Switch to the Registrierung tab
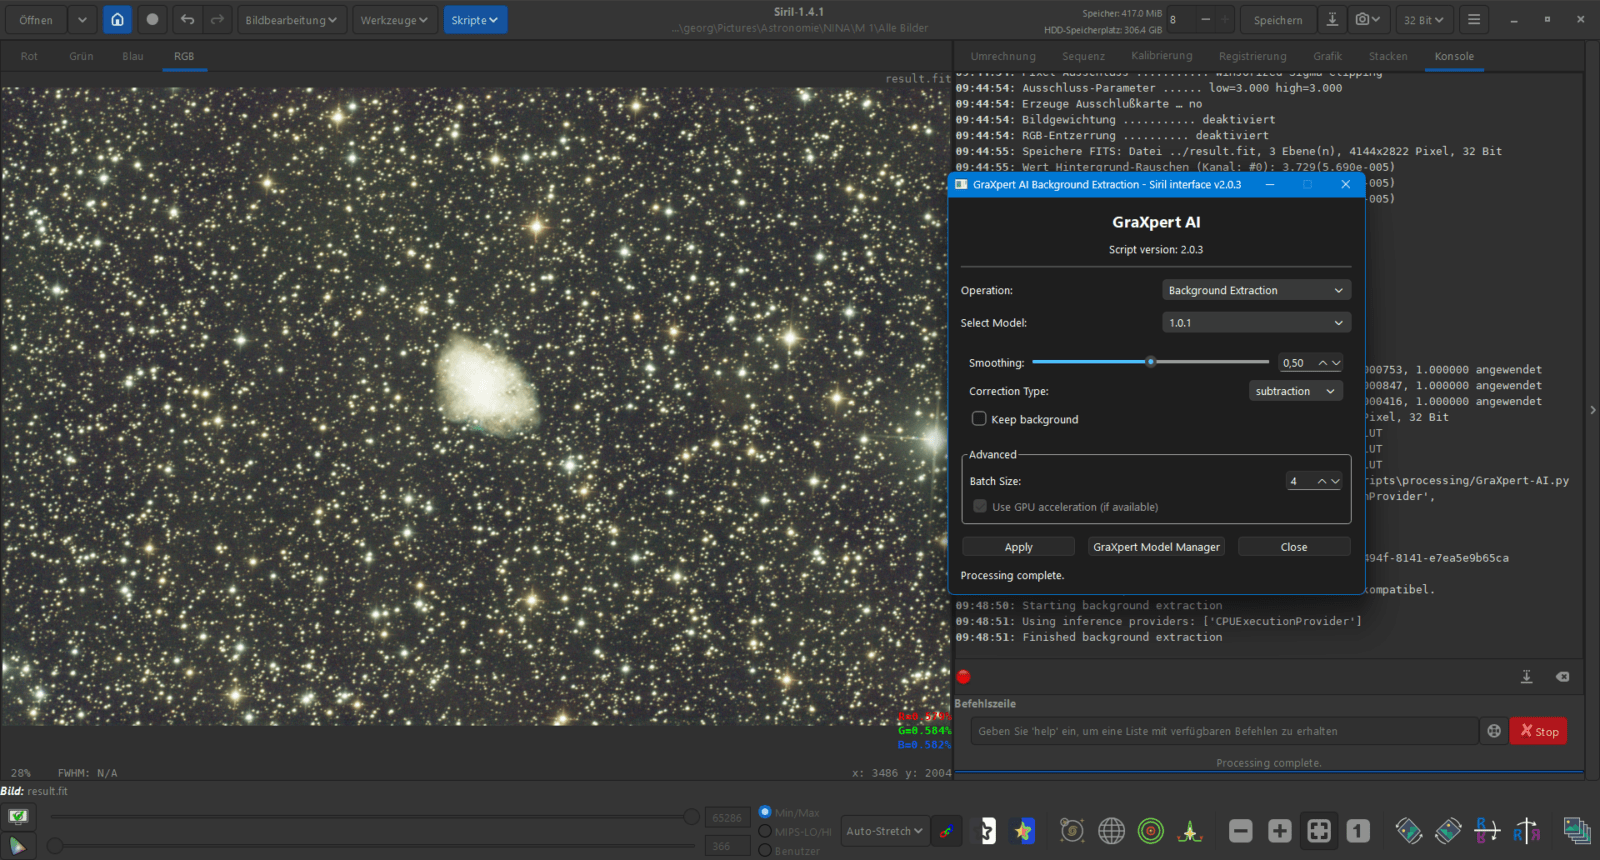The width and height of the screenshot is (1600, 860). (x=1252, y=56)
